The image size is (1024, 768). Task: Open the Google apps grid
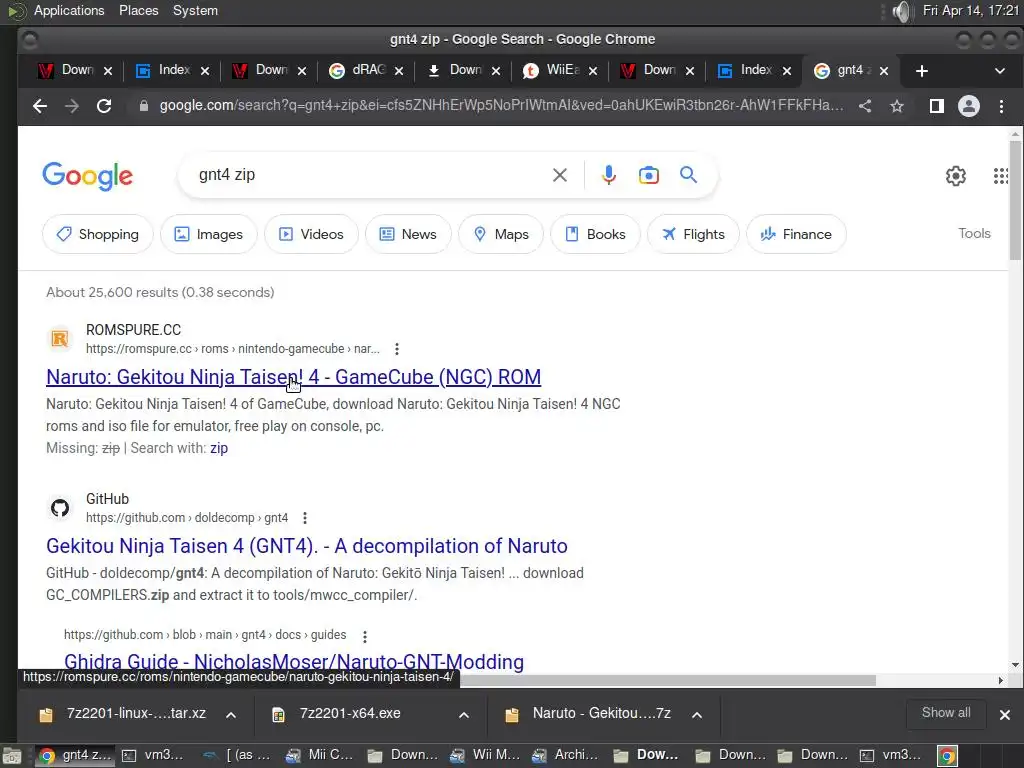[x=1000, y=176]
